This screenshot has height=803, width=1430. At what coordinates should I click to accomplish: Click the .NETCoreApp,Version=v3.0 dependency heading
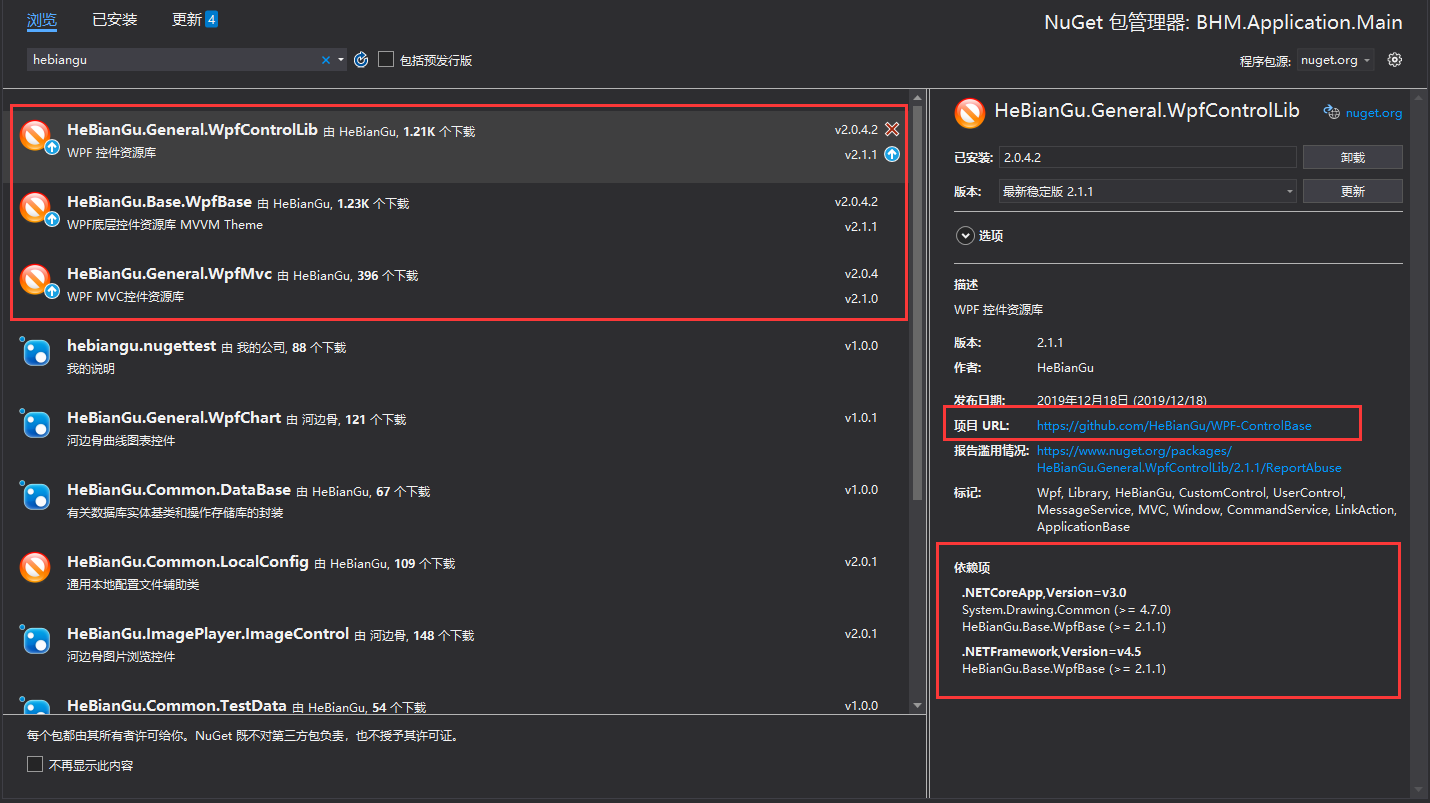pyautogui.click(x=1043, y=592)
